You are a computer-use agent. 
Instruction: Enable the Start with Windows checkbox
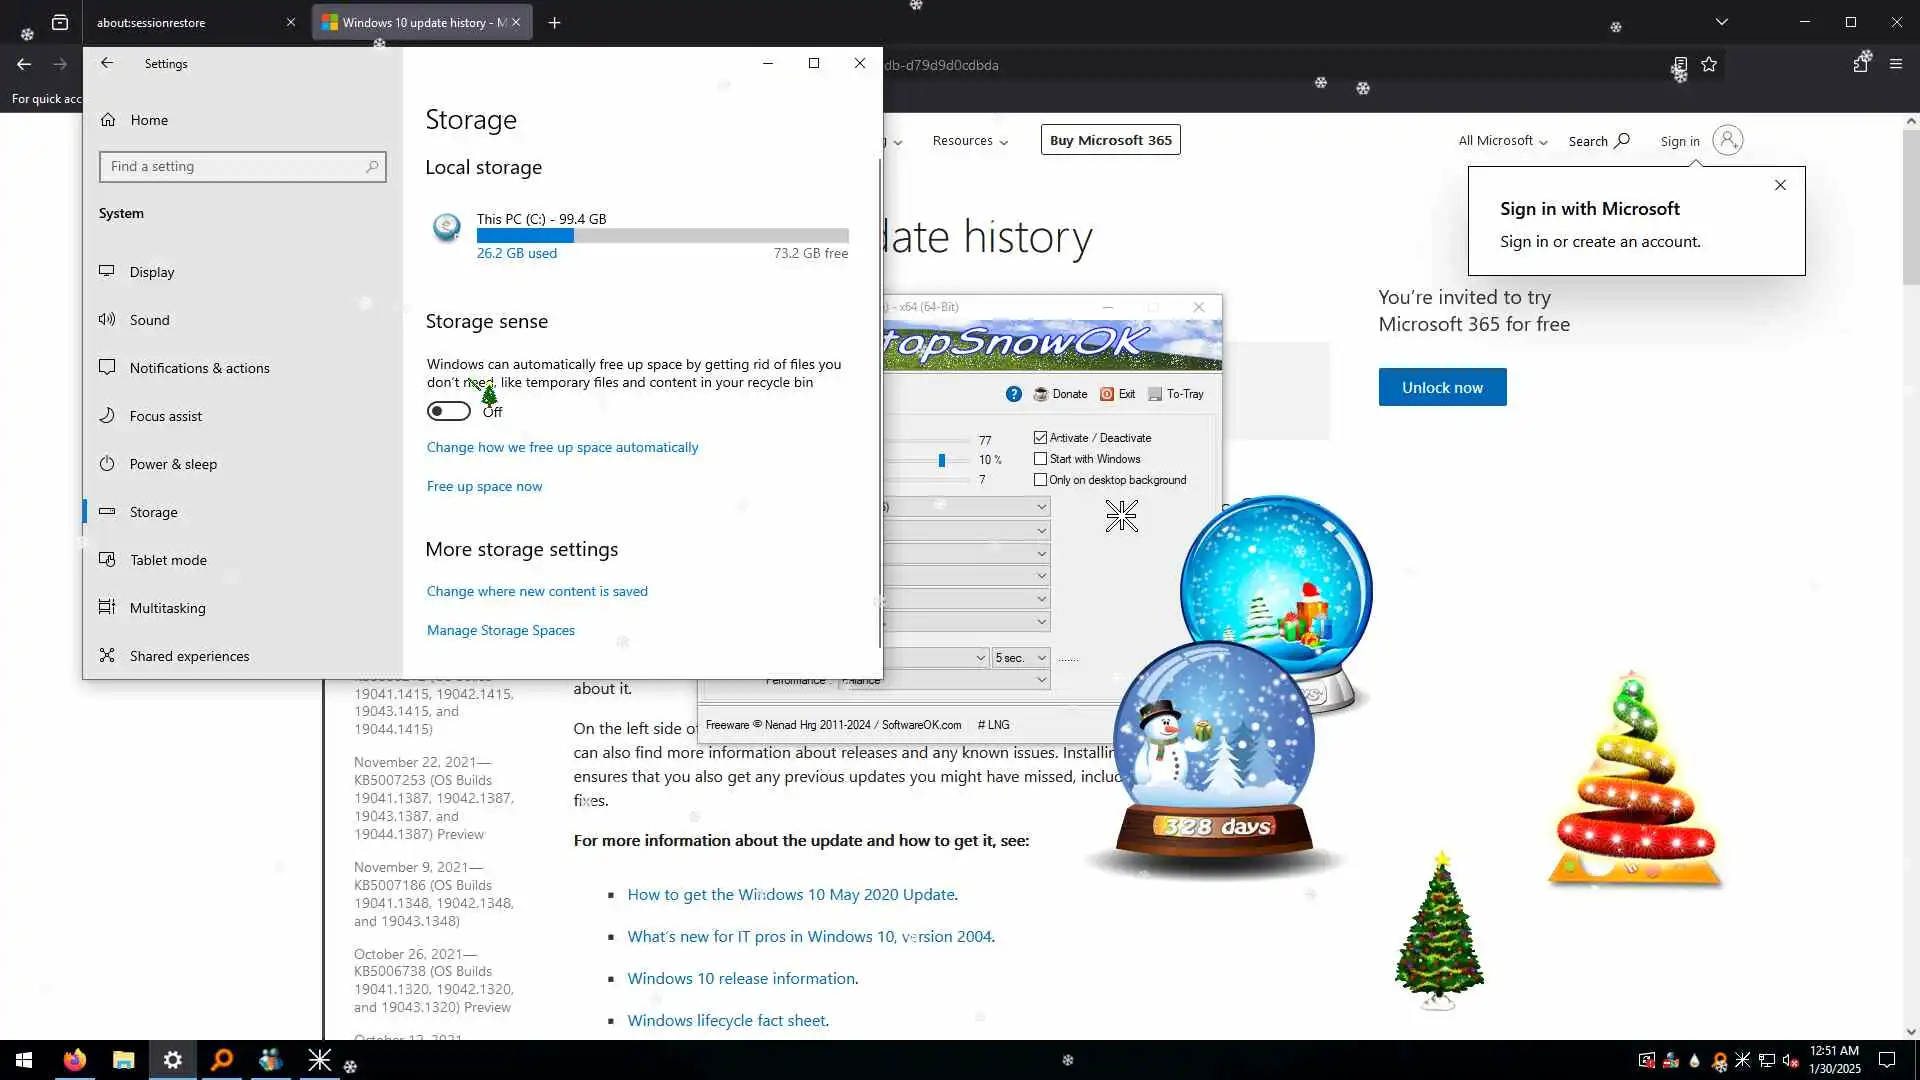[x=1040, y=459]
